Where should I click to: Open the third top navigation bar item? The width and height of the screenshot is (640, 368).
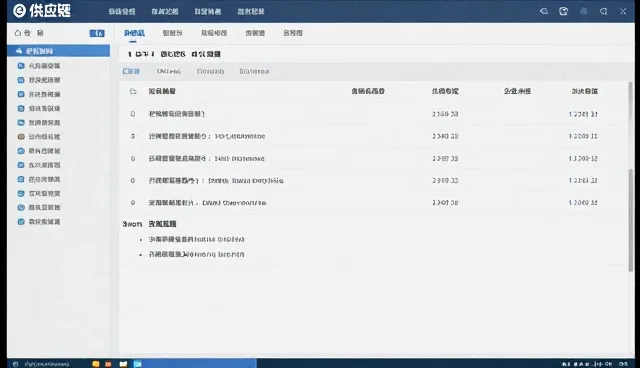pyautogui.click(x=207, y=11)
